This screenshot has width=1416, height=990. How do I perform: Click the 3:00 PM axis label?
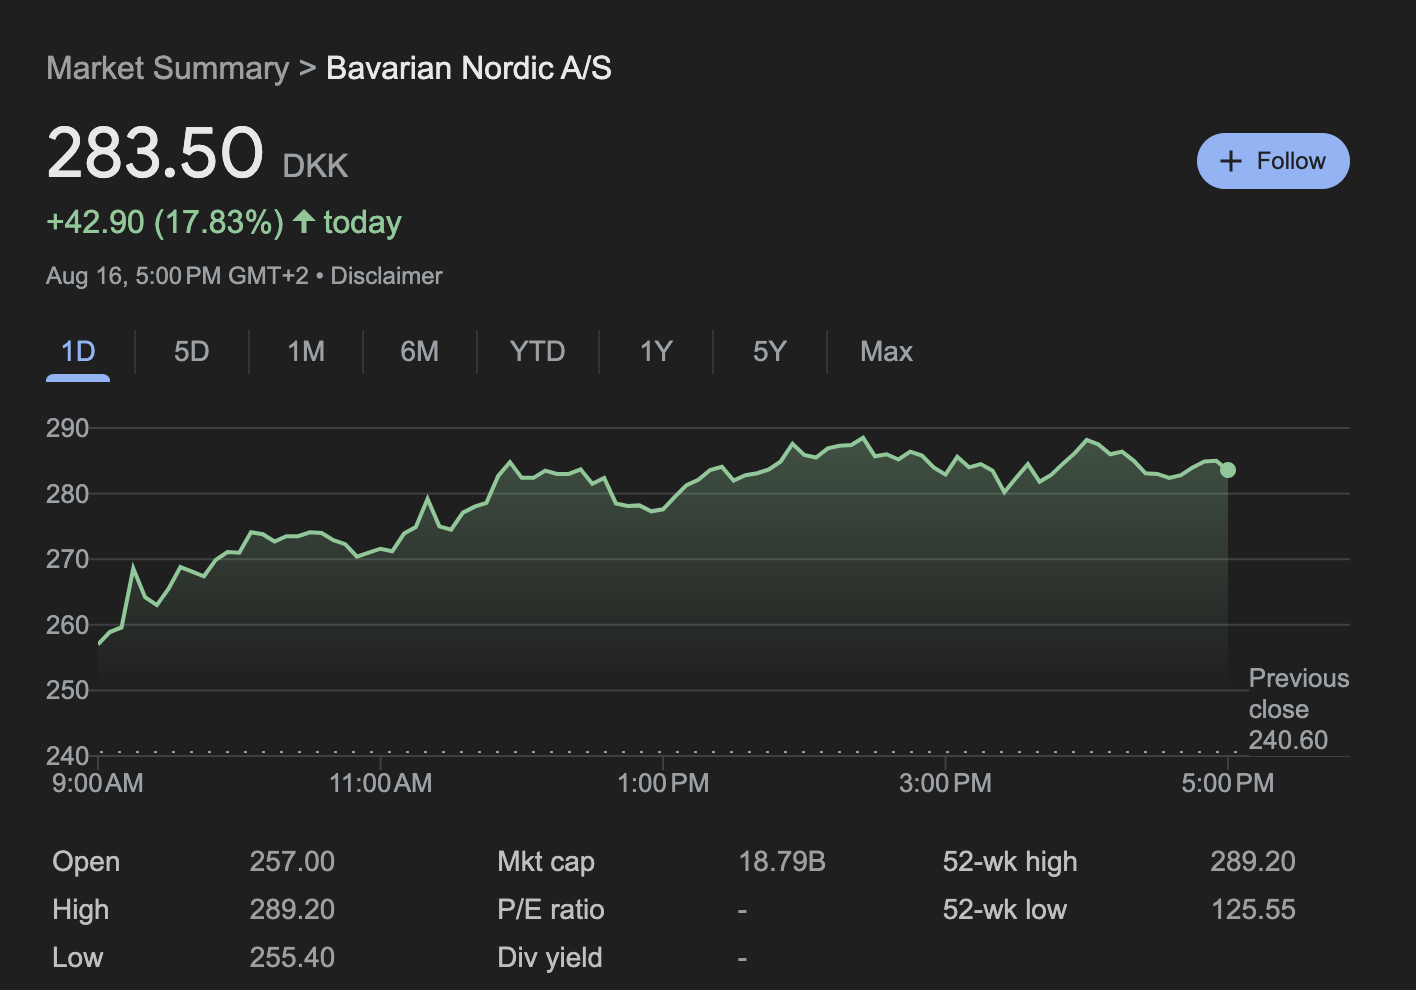945,783
